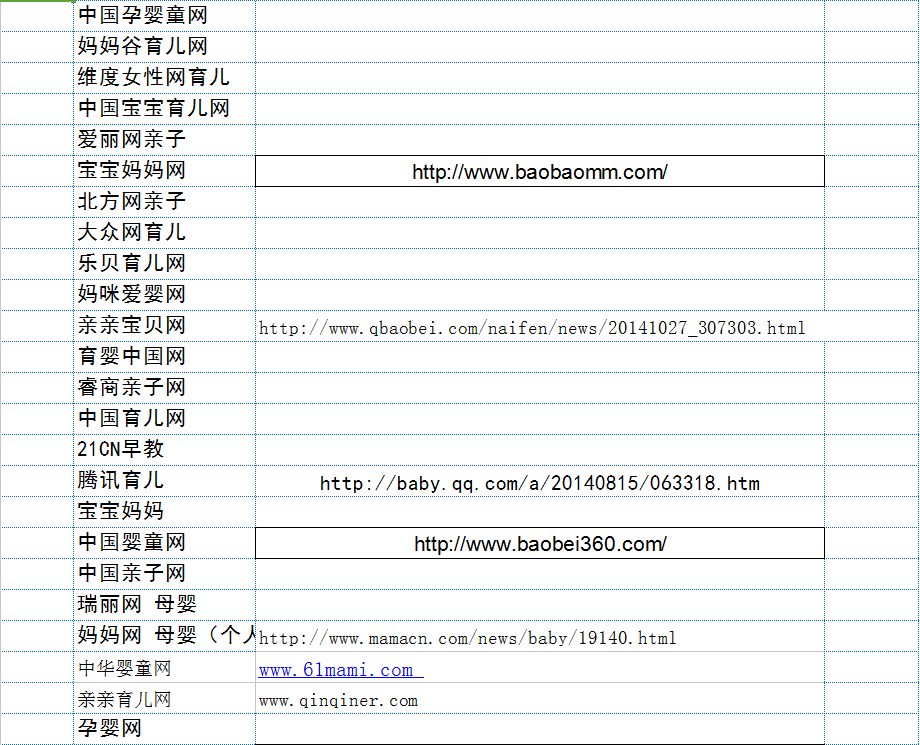Click the http://www.baobaomm.com/ cell
Screen dimensions: 920x745
click(x=540, y=171)
